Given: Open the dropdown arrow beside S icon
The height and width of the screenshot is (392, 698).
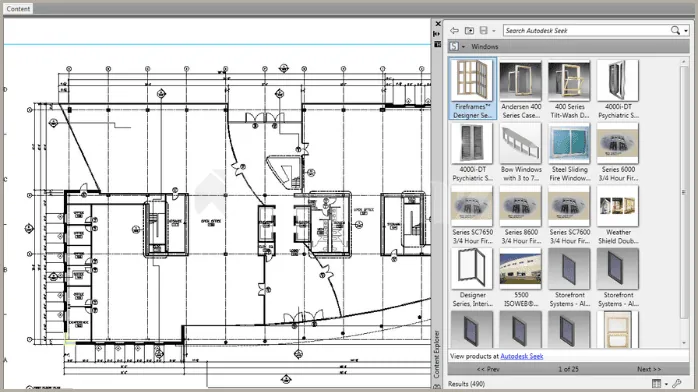Looking at the screenshot, I should [463, 47].
